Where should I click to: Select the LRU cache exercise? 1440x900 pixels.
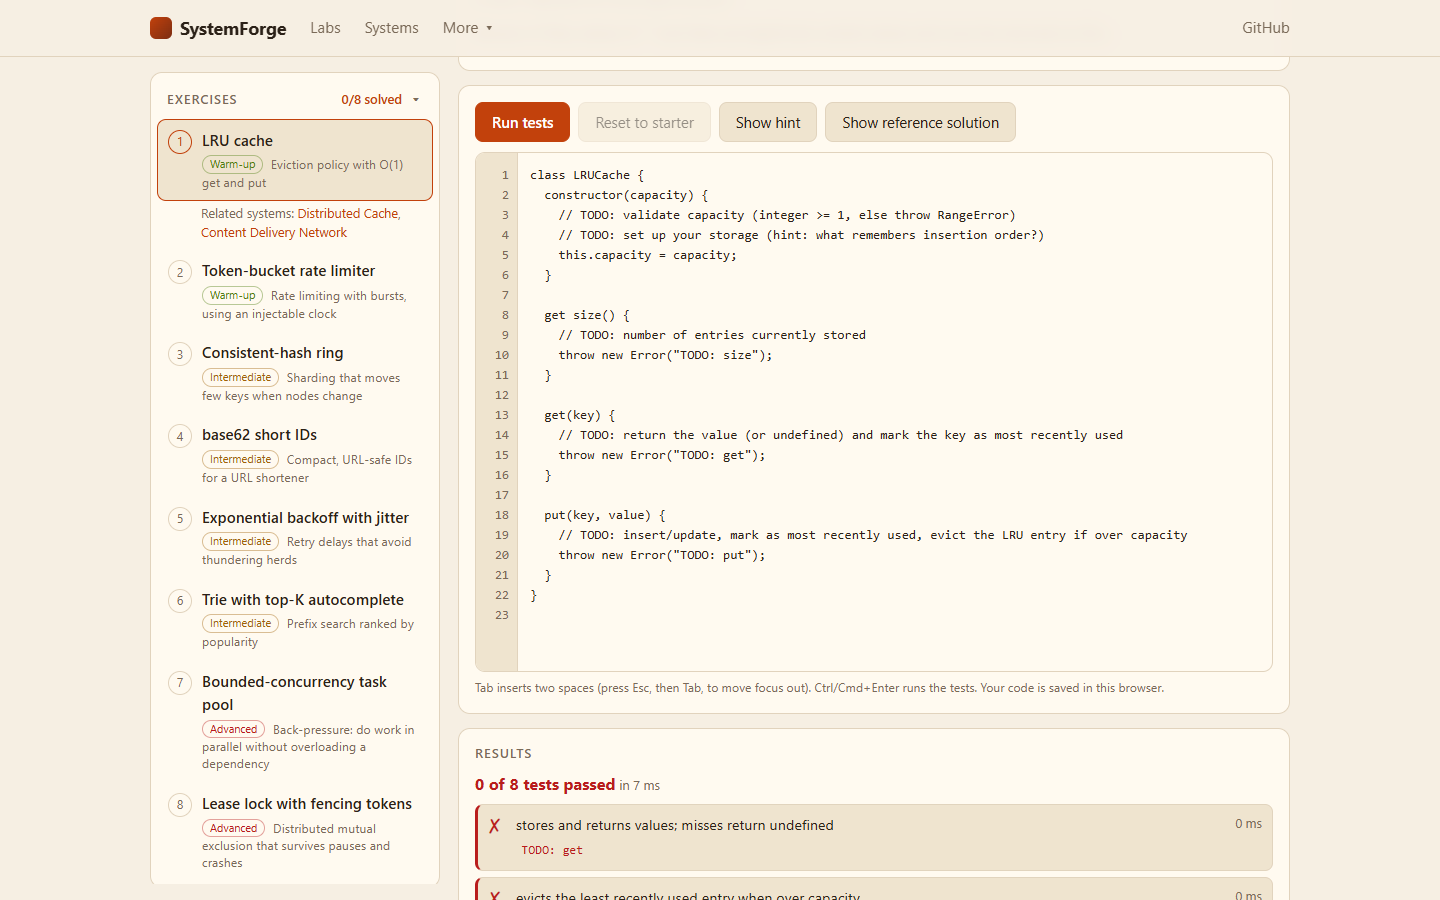295,160
